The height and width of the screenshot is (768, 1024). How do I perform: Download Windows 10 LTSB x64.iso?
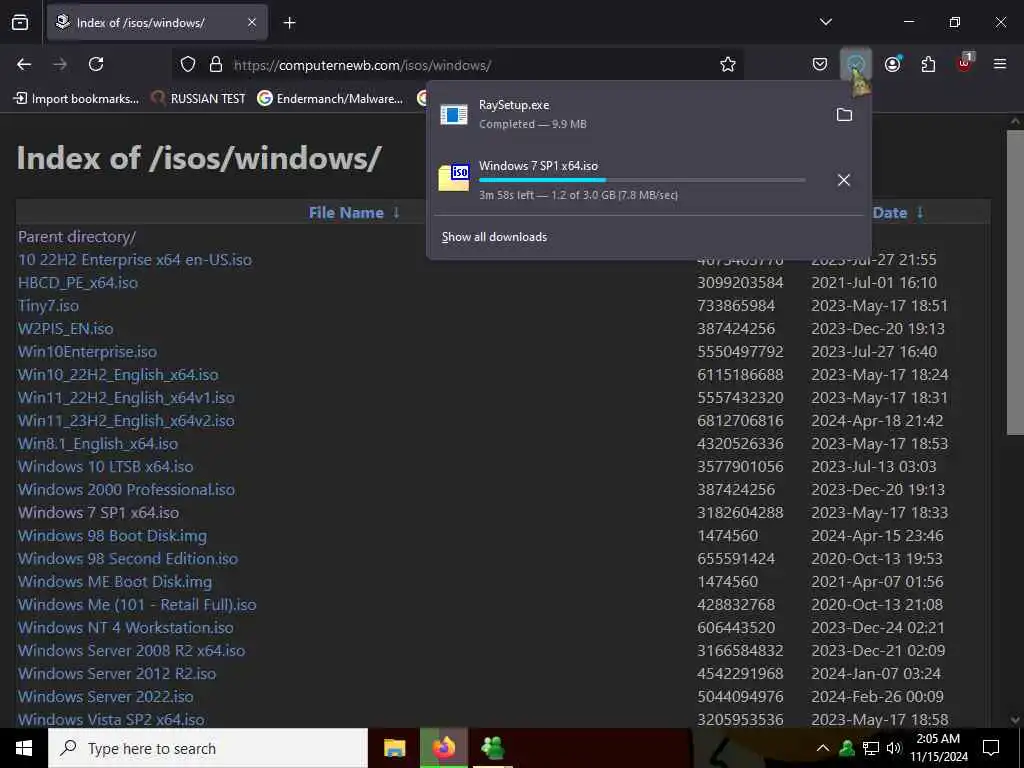tap(105, 466)
